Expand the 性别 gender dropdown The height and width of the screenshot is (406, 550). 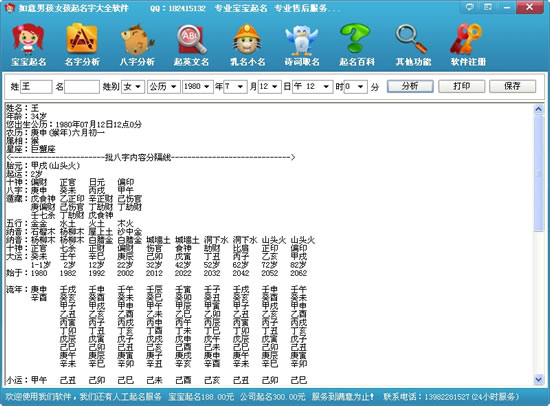[133, 86]
